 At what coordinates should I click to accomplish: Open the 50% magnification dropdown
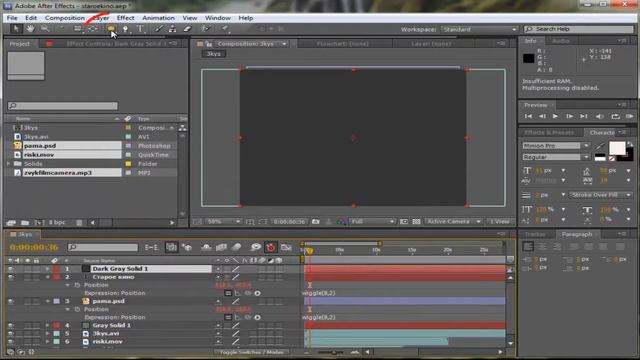tap(223, 222)
